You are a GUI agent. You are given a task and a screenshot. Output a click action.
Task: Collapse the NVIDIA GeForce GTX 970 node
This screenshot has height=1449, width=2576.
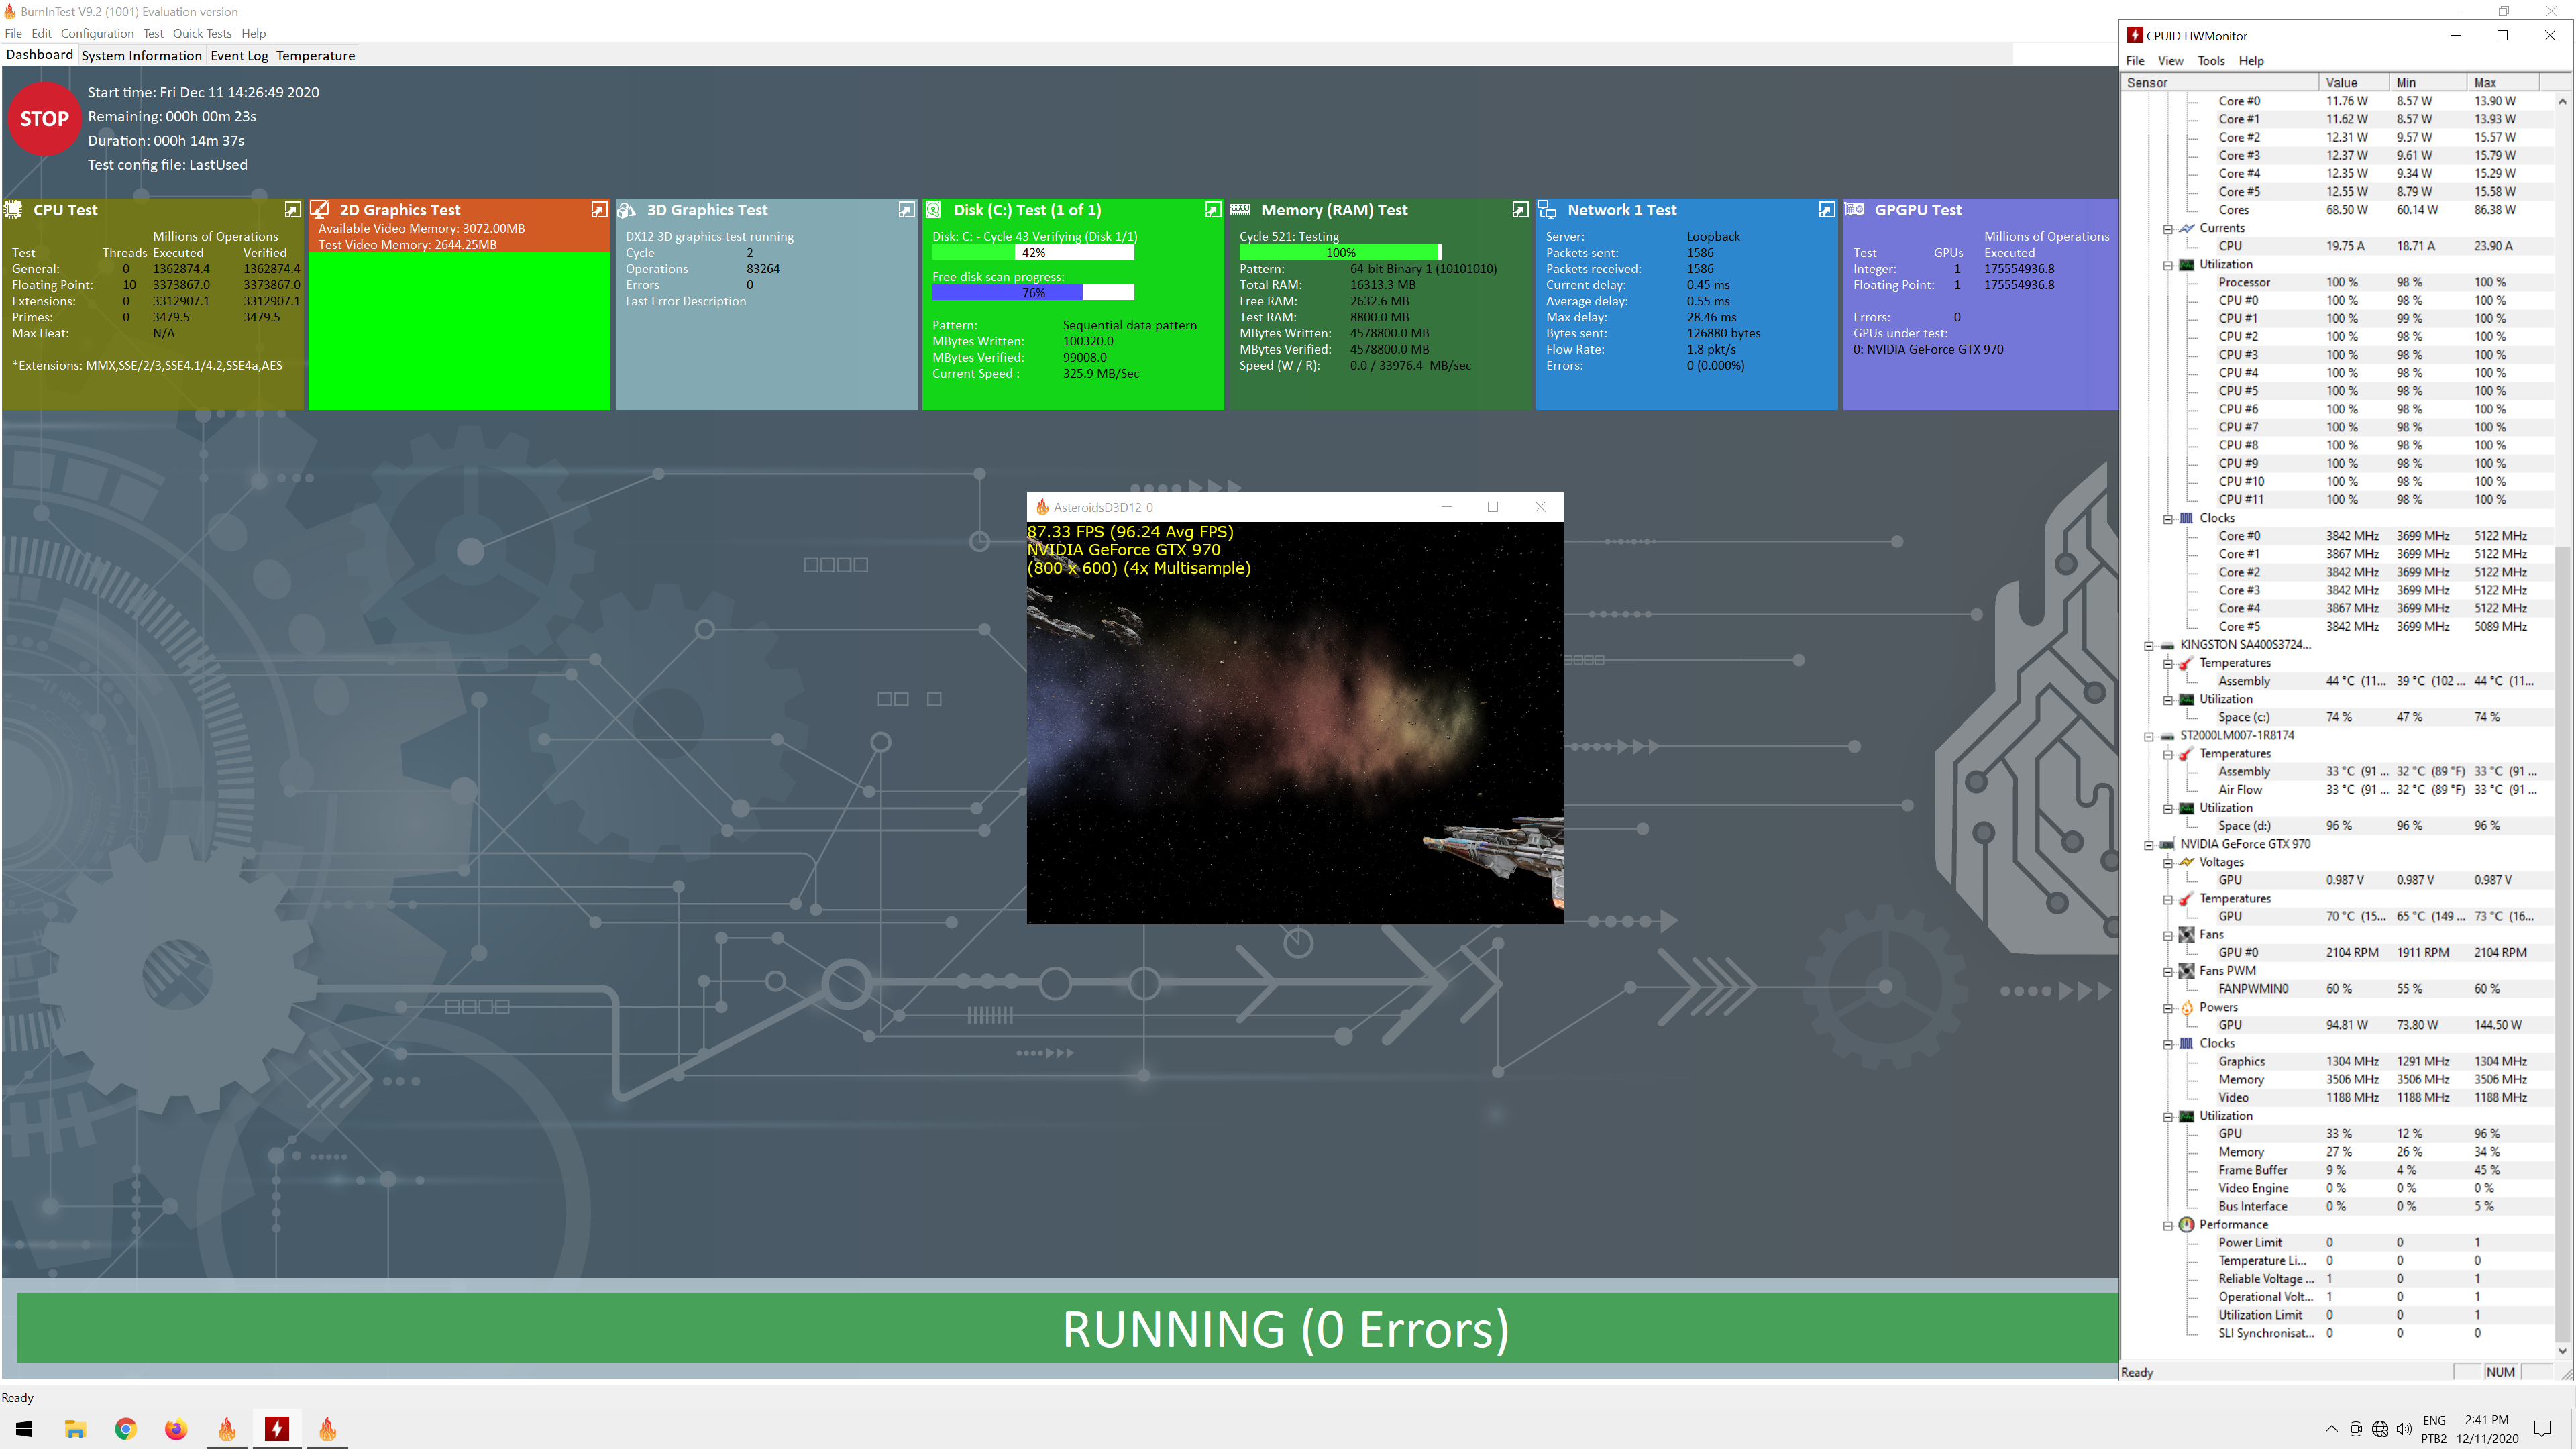click(x=2148, y=844)
